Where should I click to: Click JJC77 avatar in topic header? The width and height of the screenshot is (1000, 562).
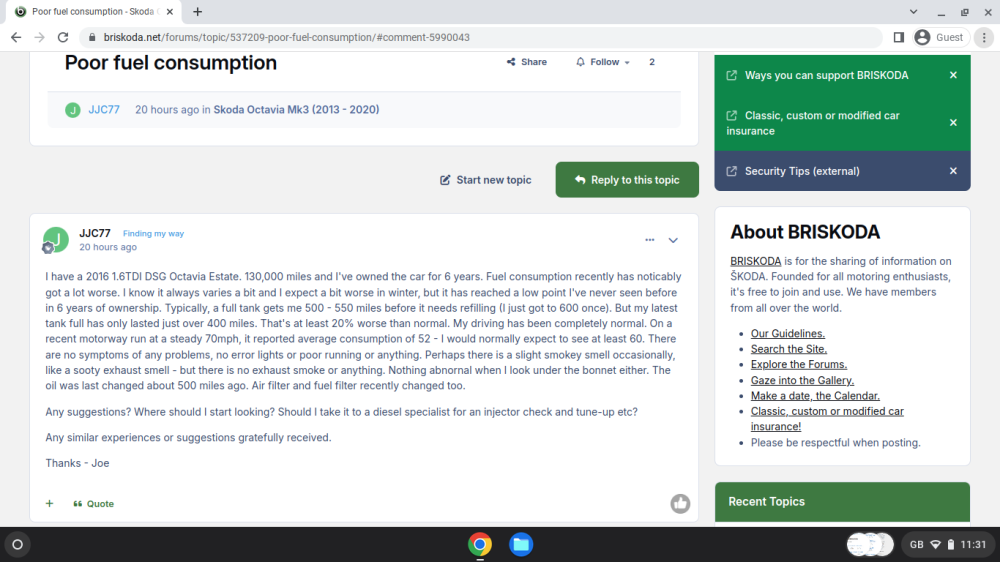click(73, 110)
